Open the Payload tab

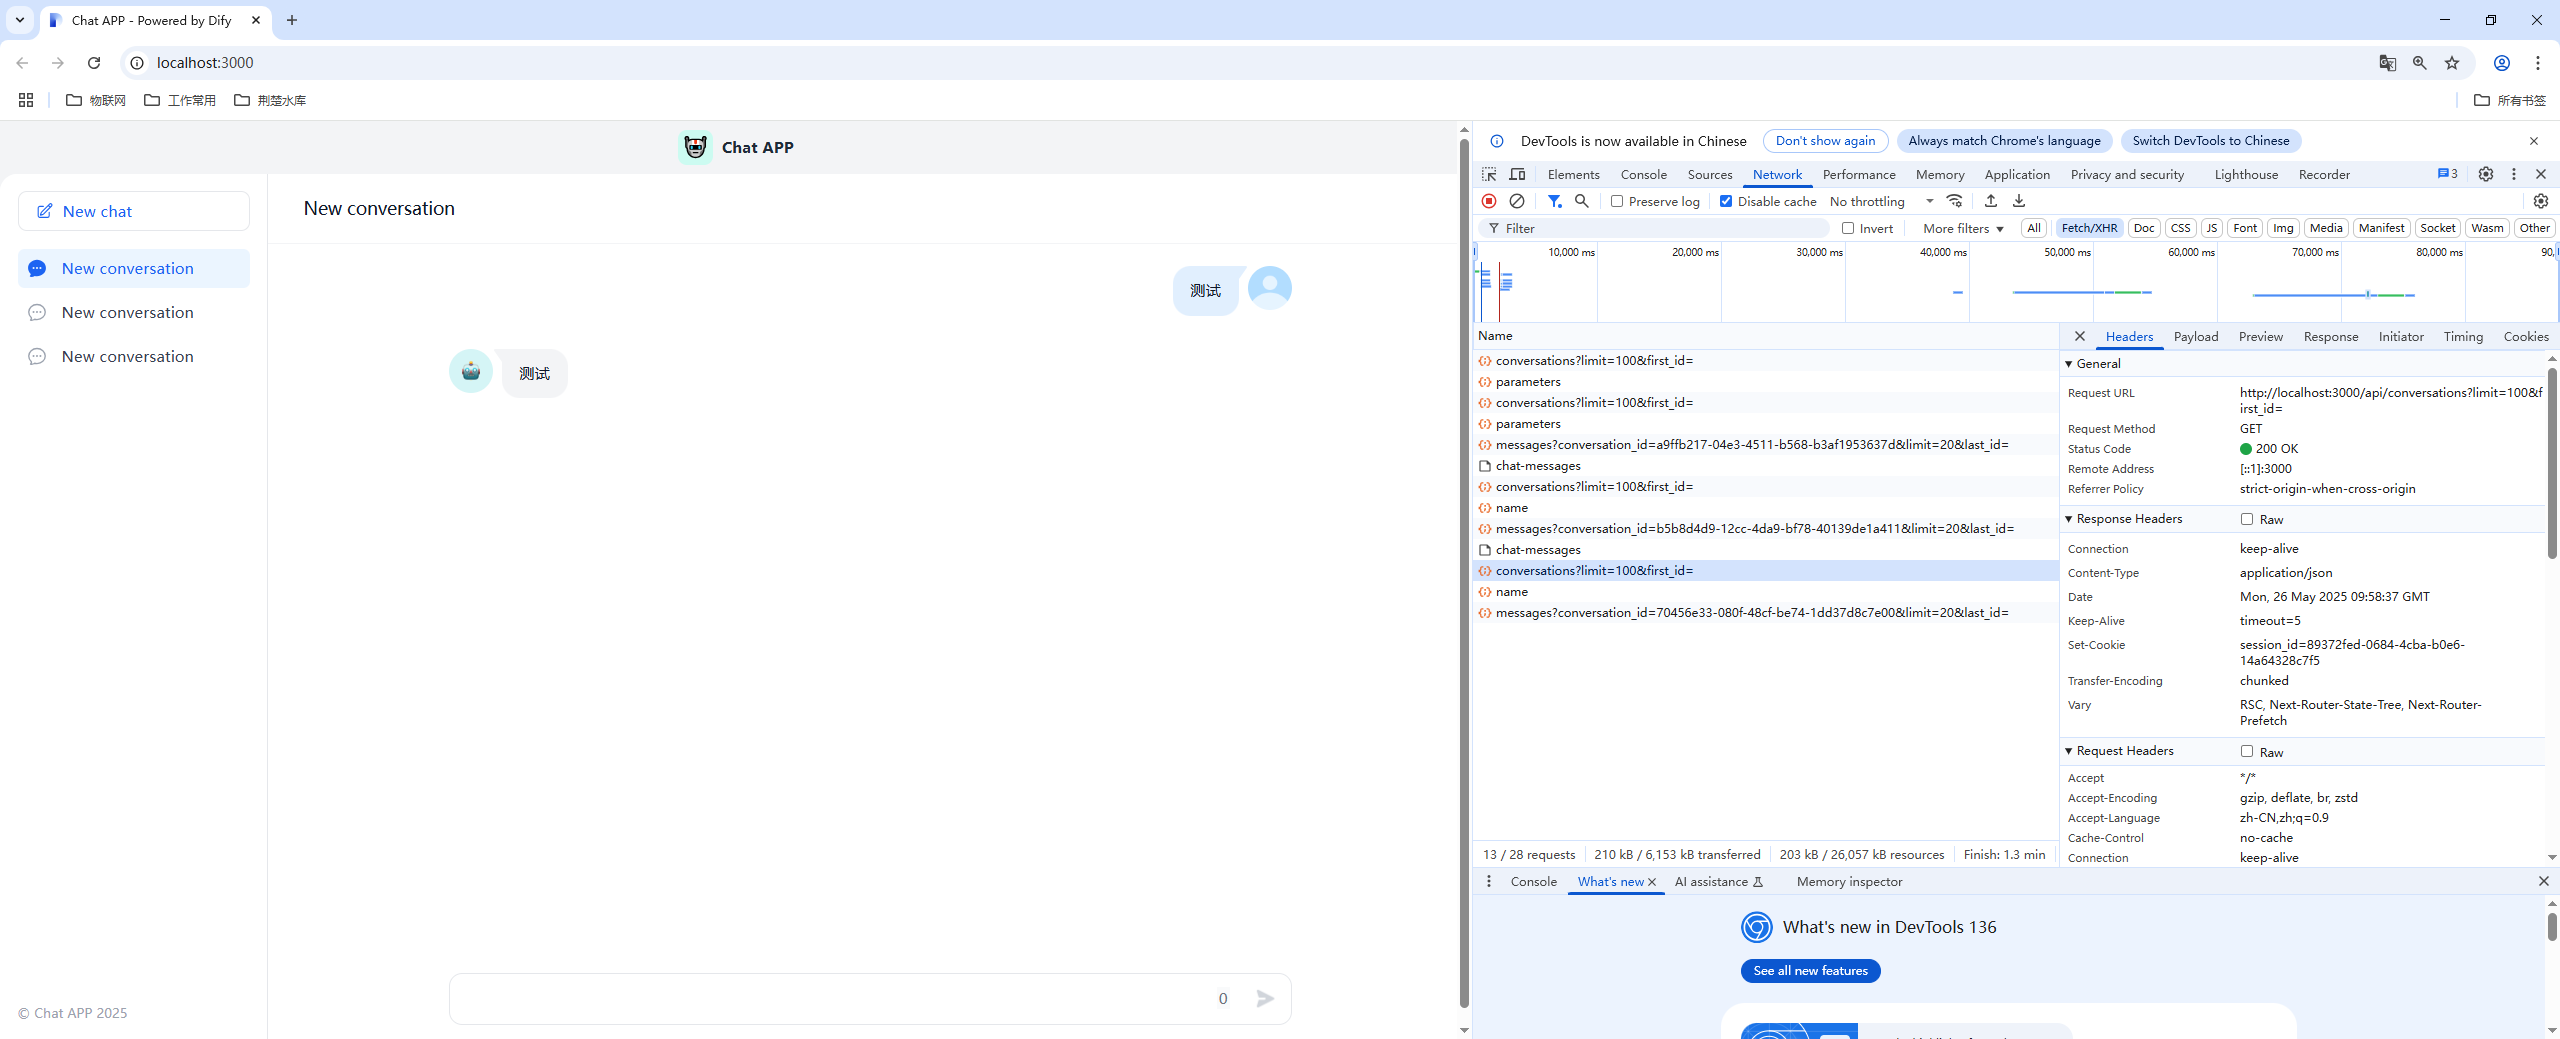pos(2196,336)
